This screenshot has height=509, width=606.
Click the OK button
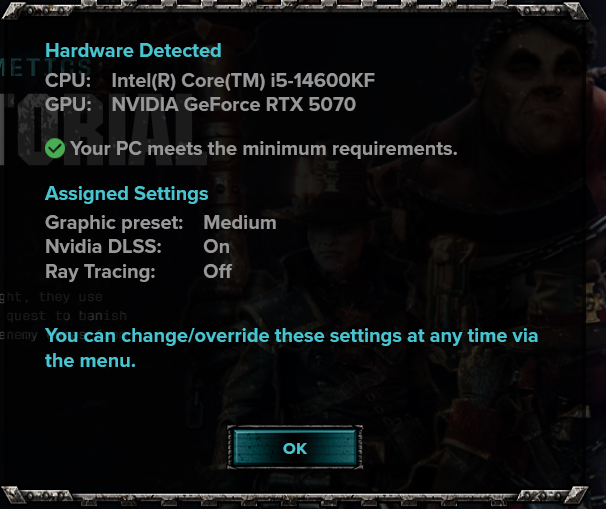[x=294, y=448]
